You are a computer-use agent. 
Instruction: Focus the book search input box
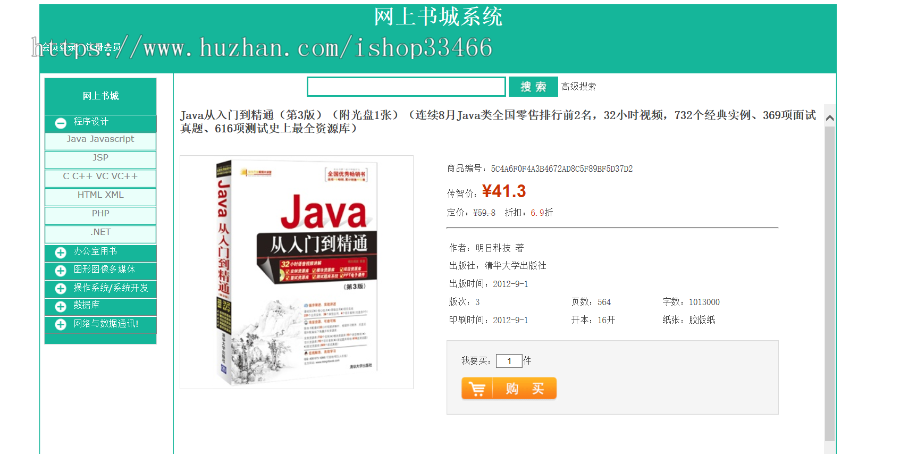click(x=406, y=87)
